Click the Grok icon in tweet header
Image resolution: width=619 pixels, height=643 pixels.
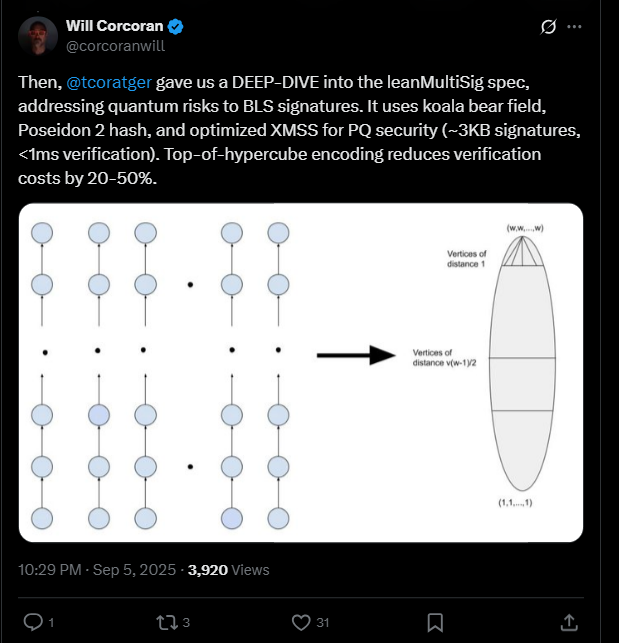pos(548,26)
